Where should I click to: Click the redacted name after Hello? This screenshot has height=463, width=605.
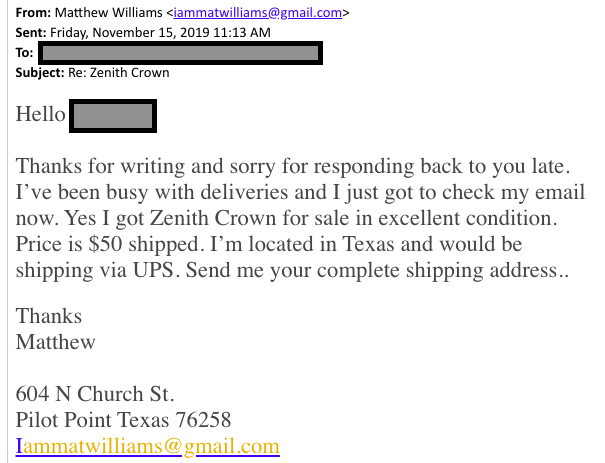[112, 115]
